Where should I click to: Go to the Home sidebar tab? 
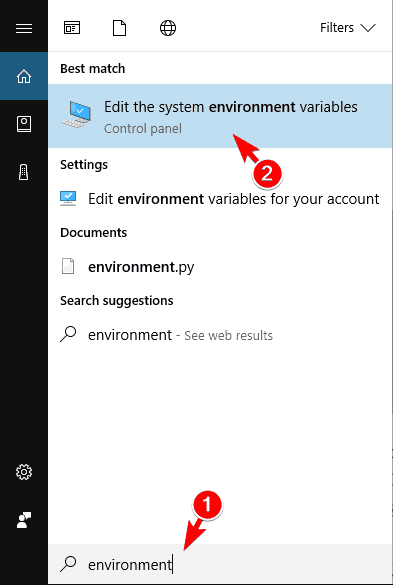24,76
